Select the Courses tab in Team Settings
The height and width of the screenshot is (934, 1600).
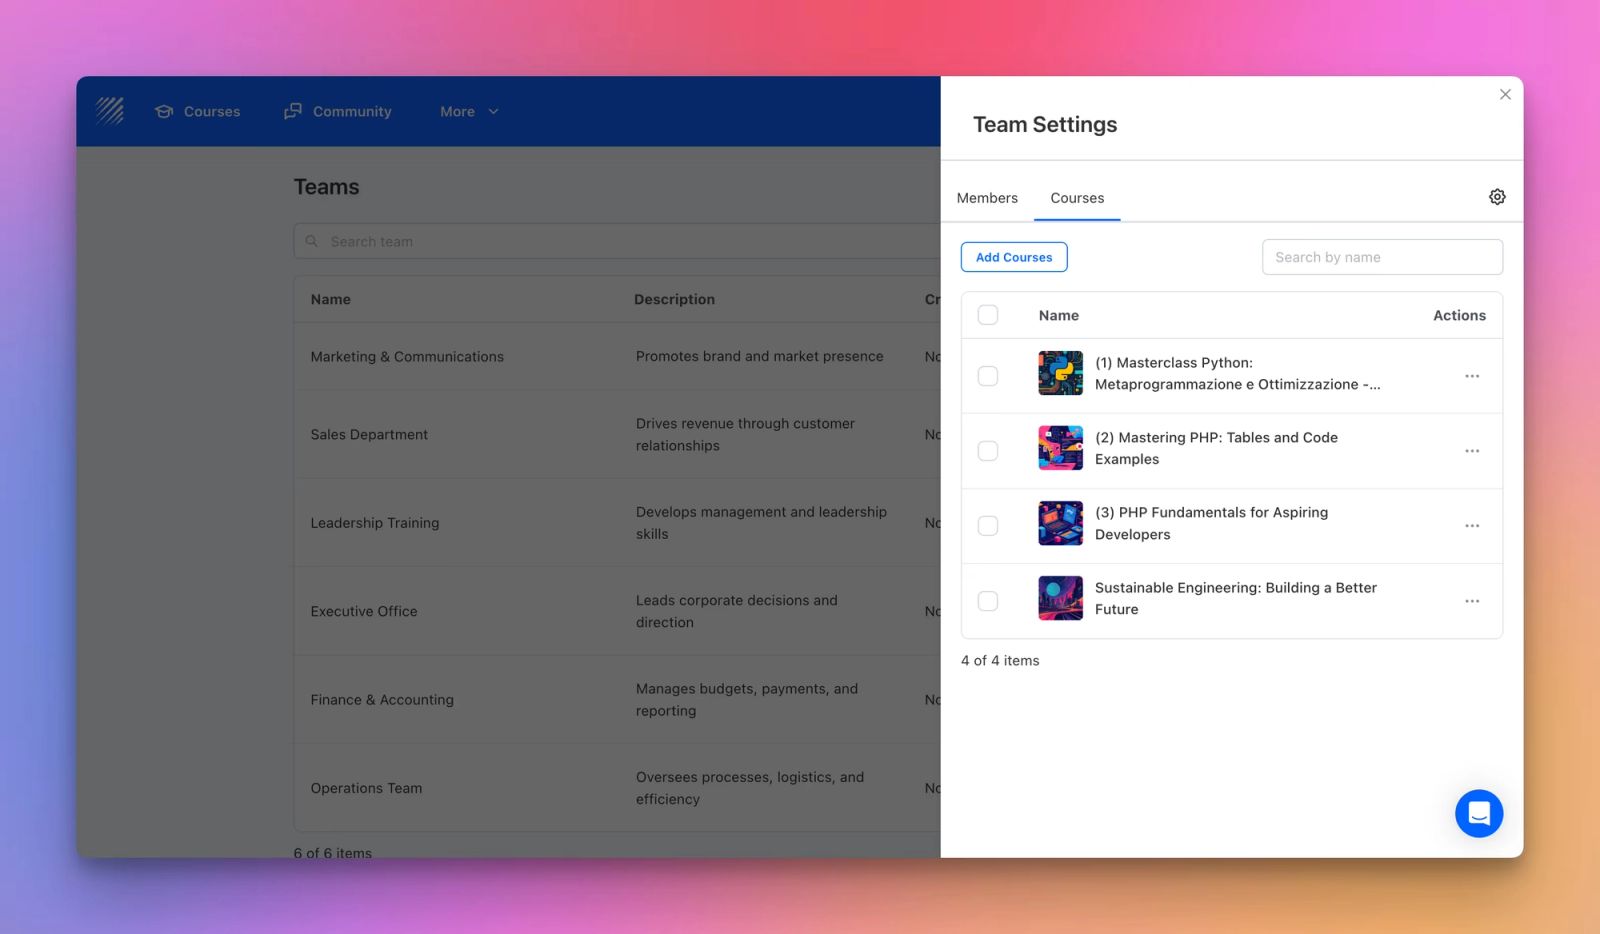click(x=1077, y=198)
